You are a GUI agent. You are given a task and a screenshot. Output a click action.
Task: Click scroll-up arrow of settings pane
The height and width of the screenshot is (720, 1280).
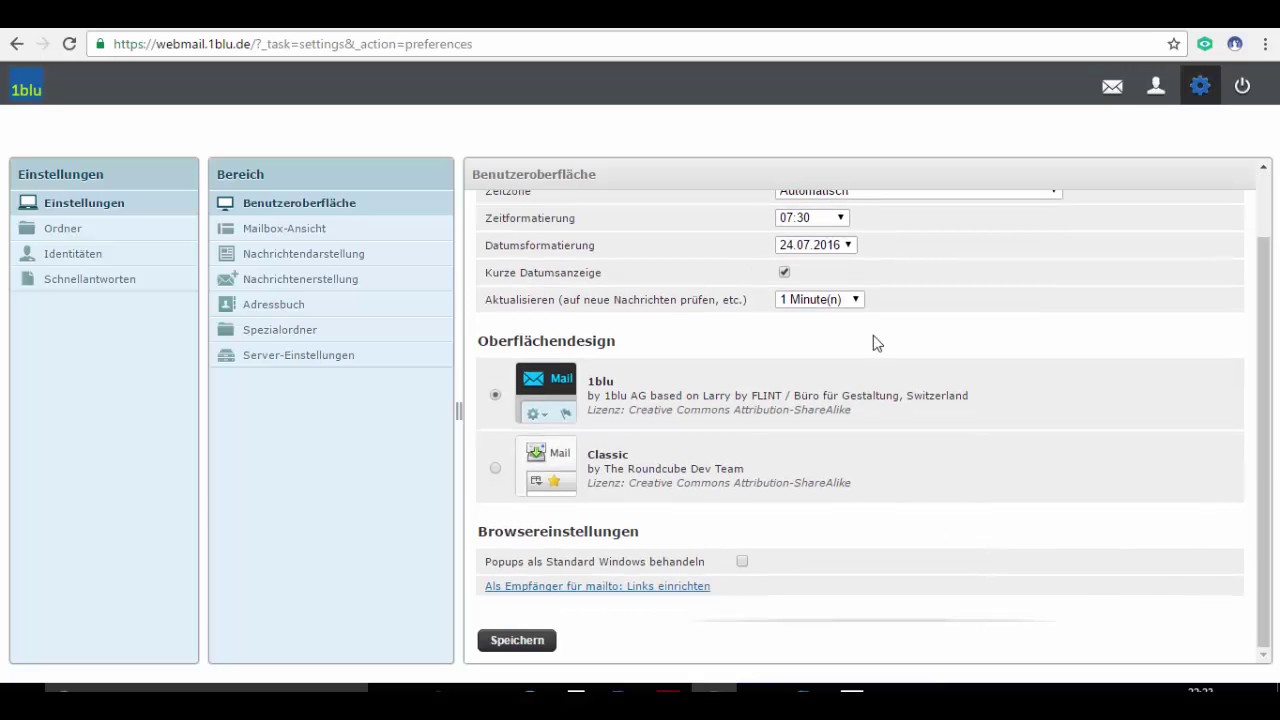[x=1263, y=167]
